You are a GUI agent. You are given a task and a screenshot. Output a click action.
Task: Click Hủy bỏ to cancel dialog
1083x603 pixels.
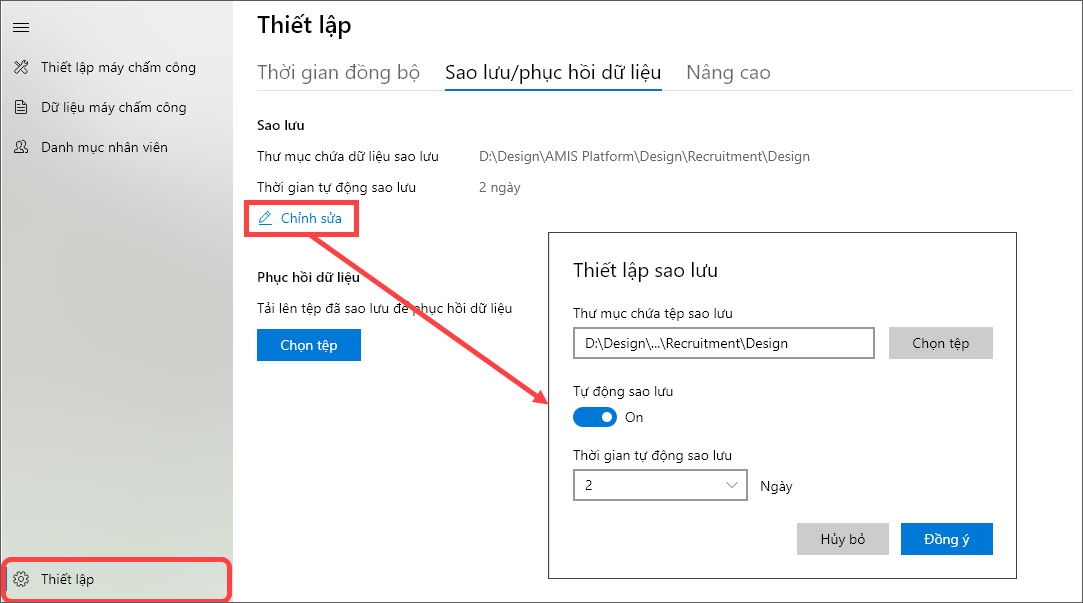843,539
